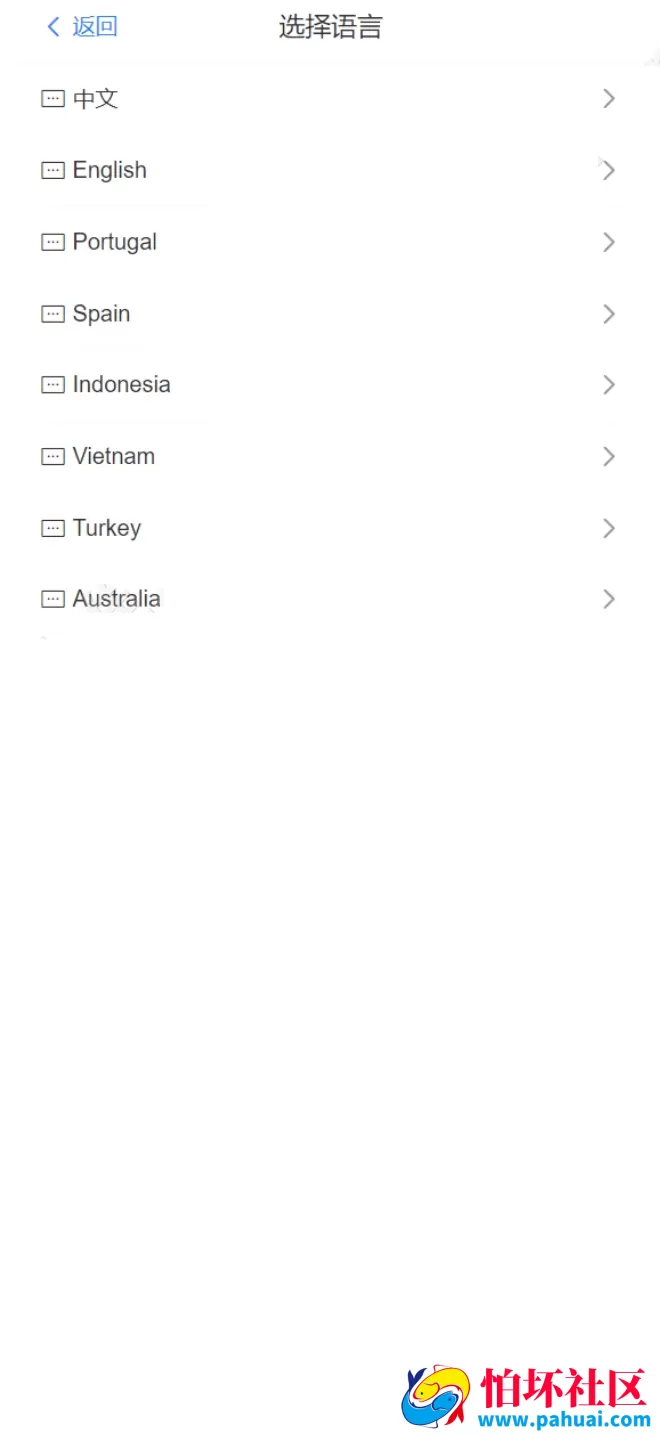Go back using the 返回 link
This screenshot has width=660, height=1436.
click(x=95, y=27)
